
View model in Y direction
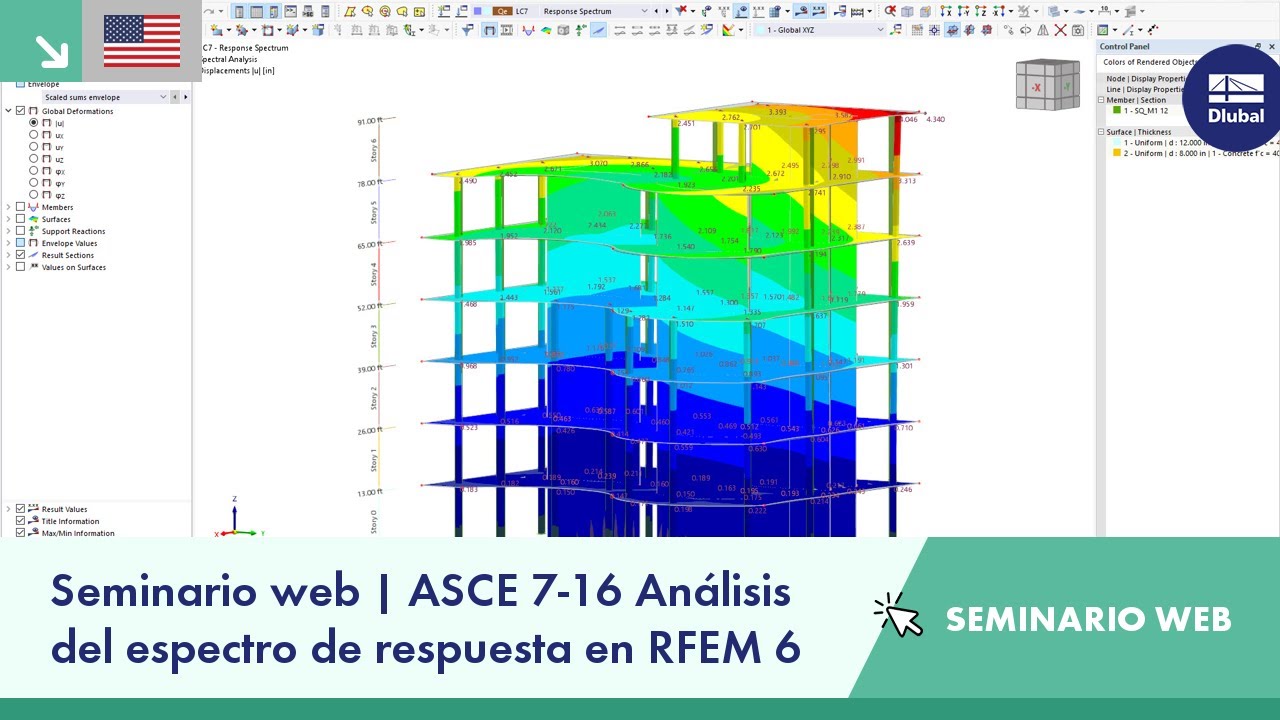pyautogui.click(x=964, y=11)
